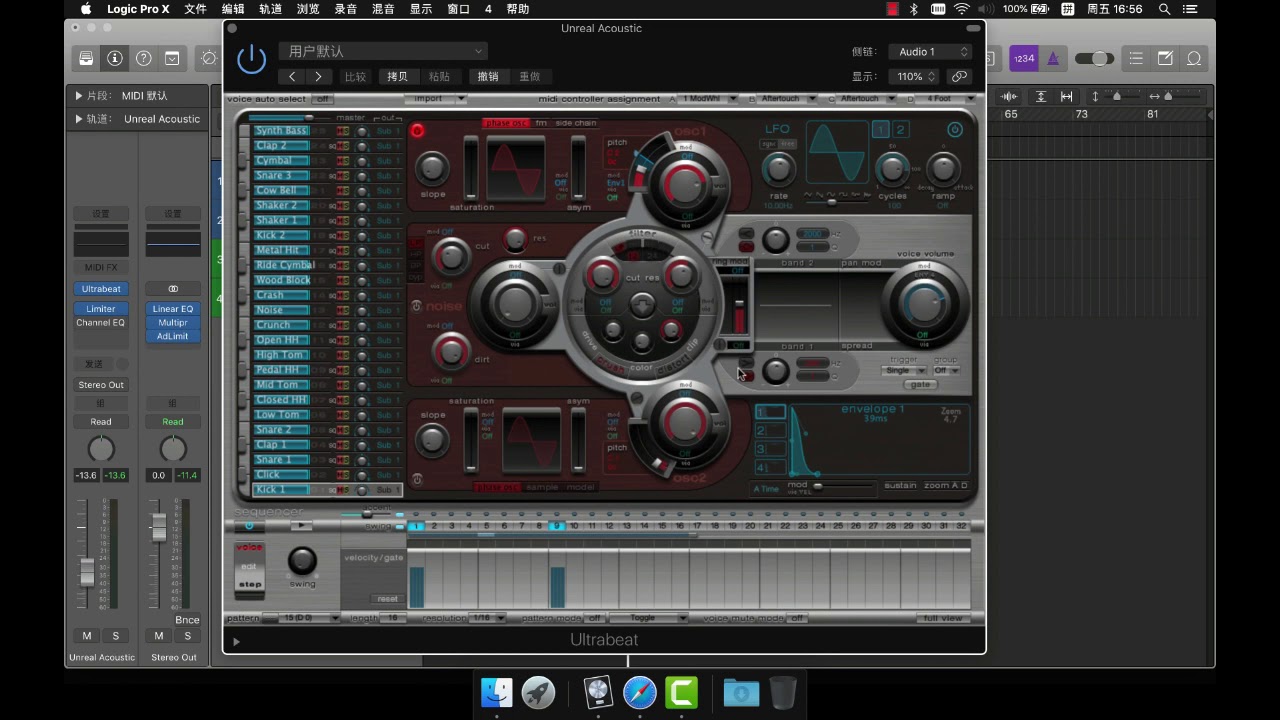
Task: Open the Trash in the Dock
Action: pos(783,692)
